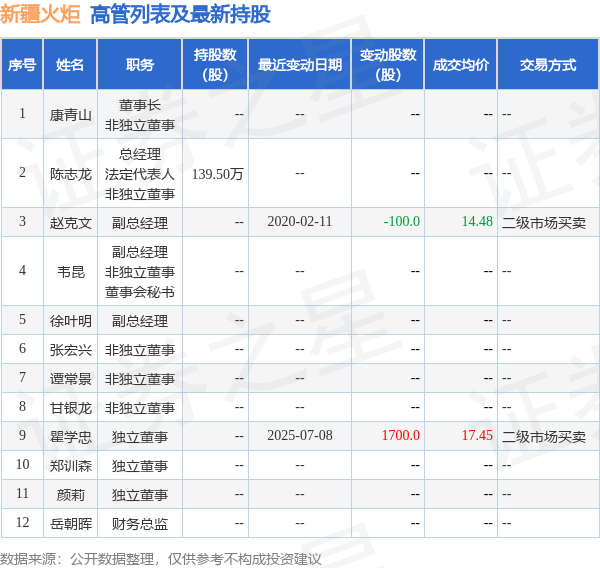Screen dimensions: 600x568
Task: Click the name 陈志龙
Action: pos(70,174)
